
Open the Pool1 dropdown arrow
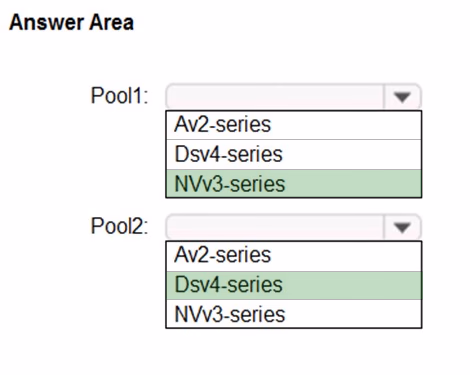click(x=402, y=97)
